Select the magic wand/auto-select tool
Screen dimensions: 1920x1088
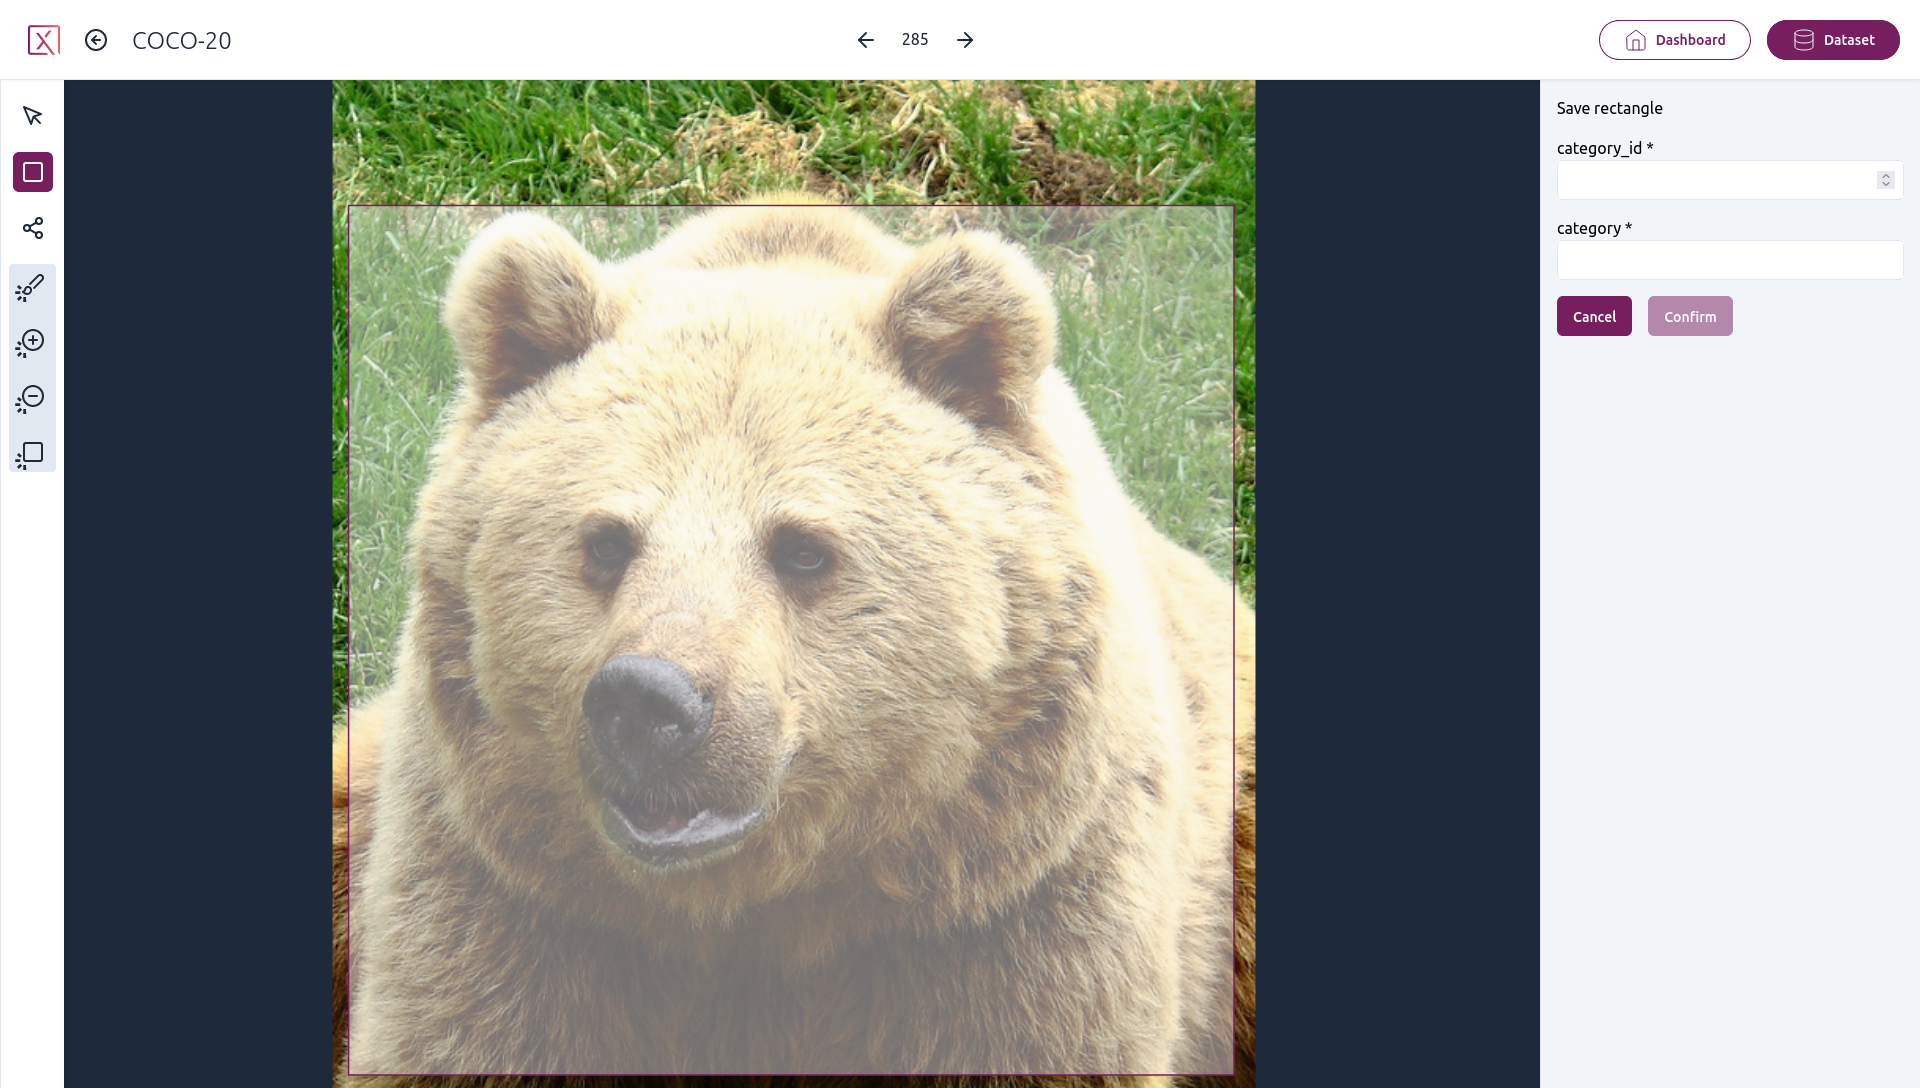tap(32, 287)
